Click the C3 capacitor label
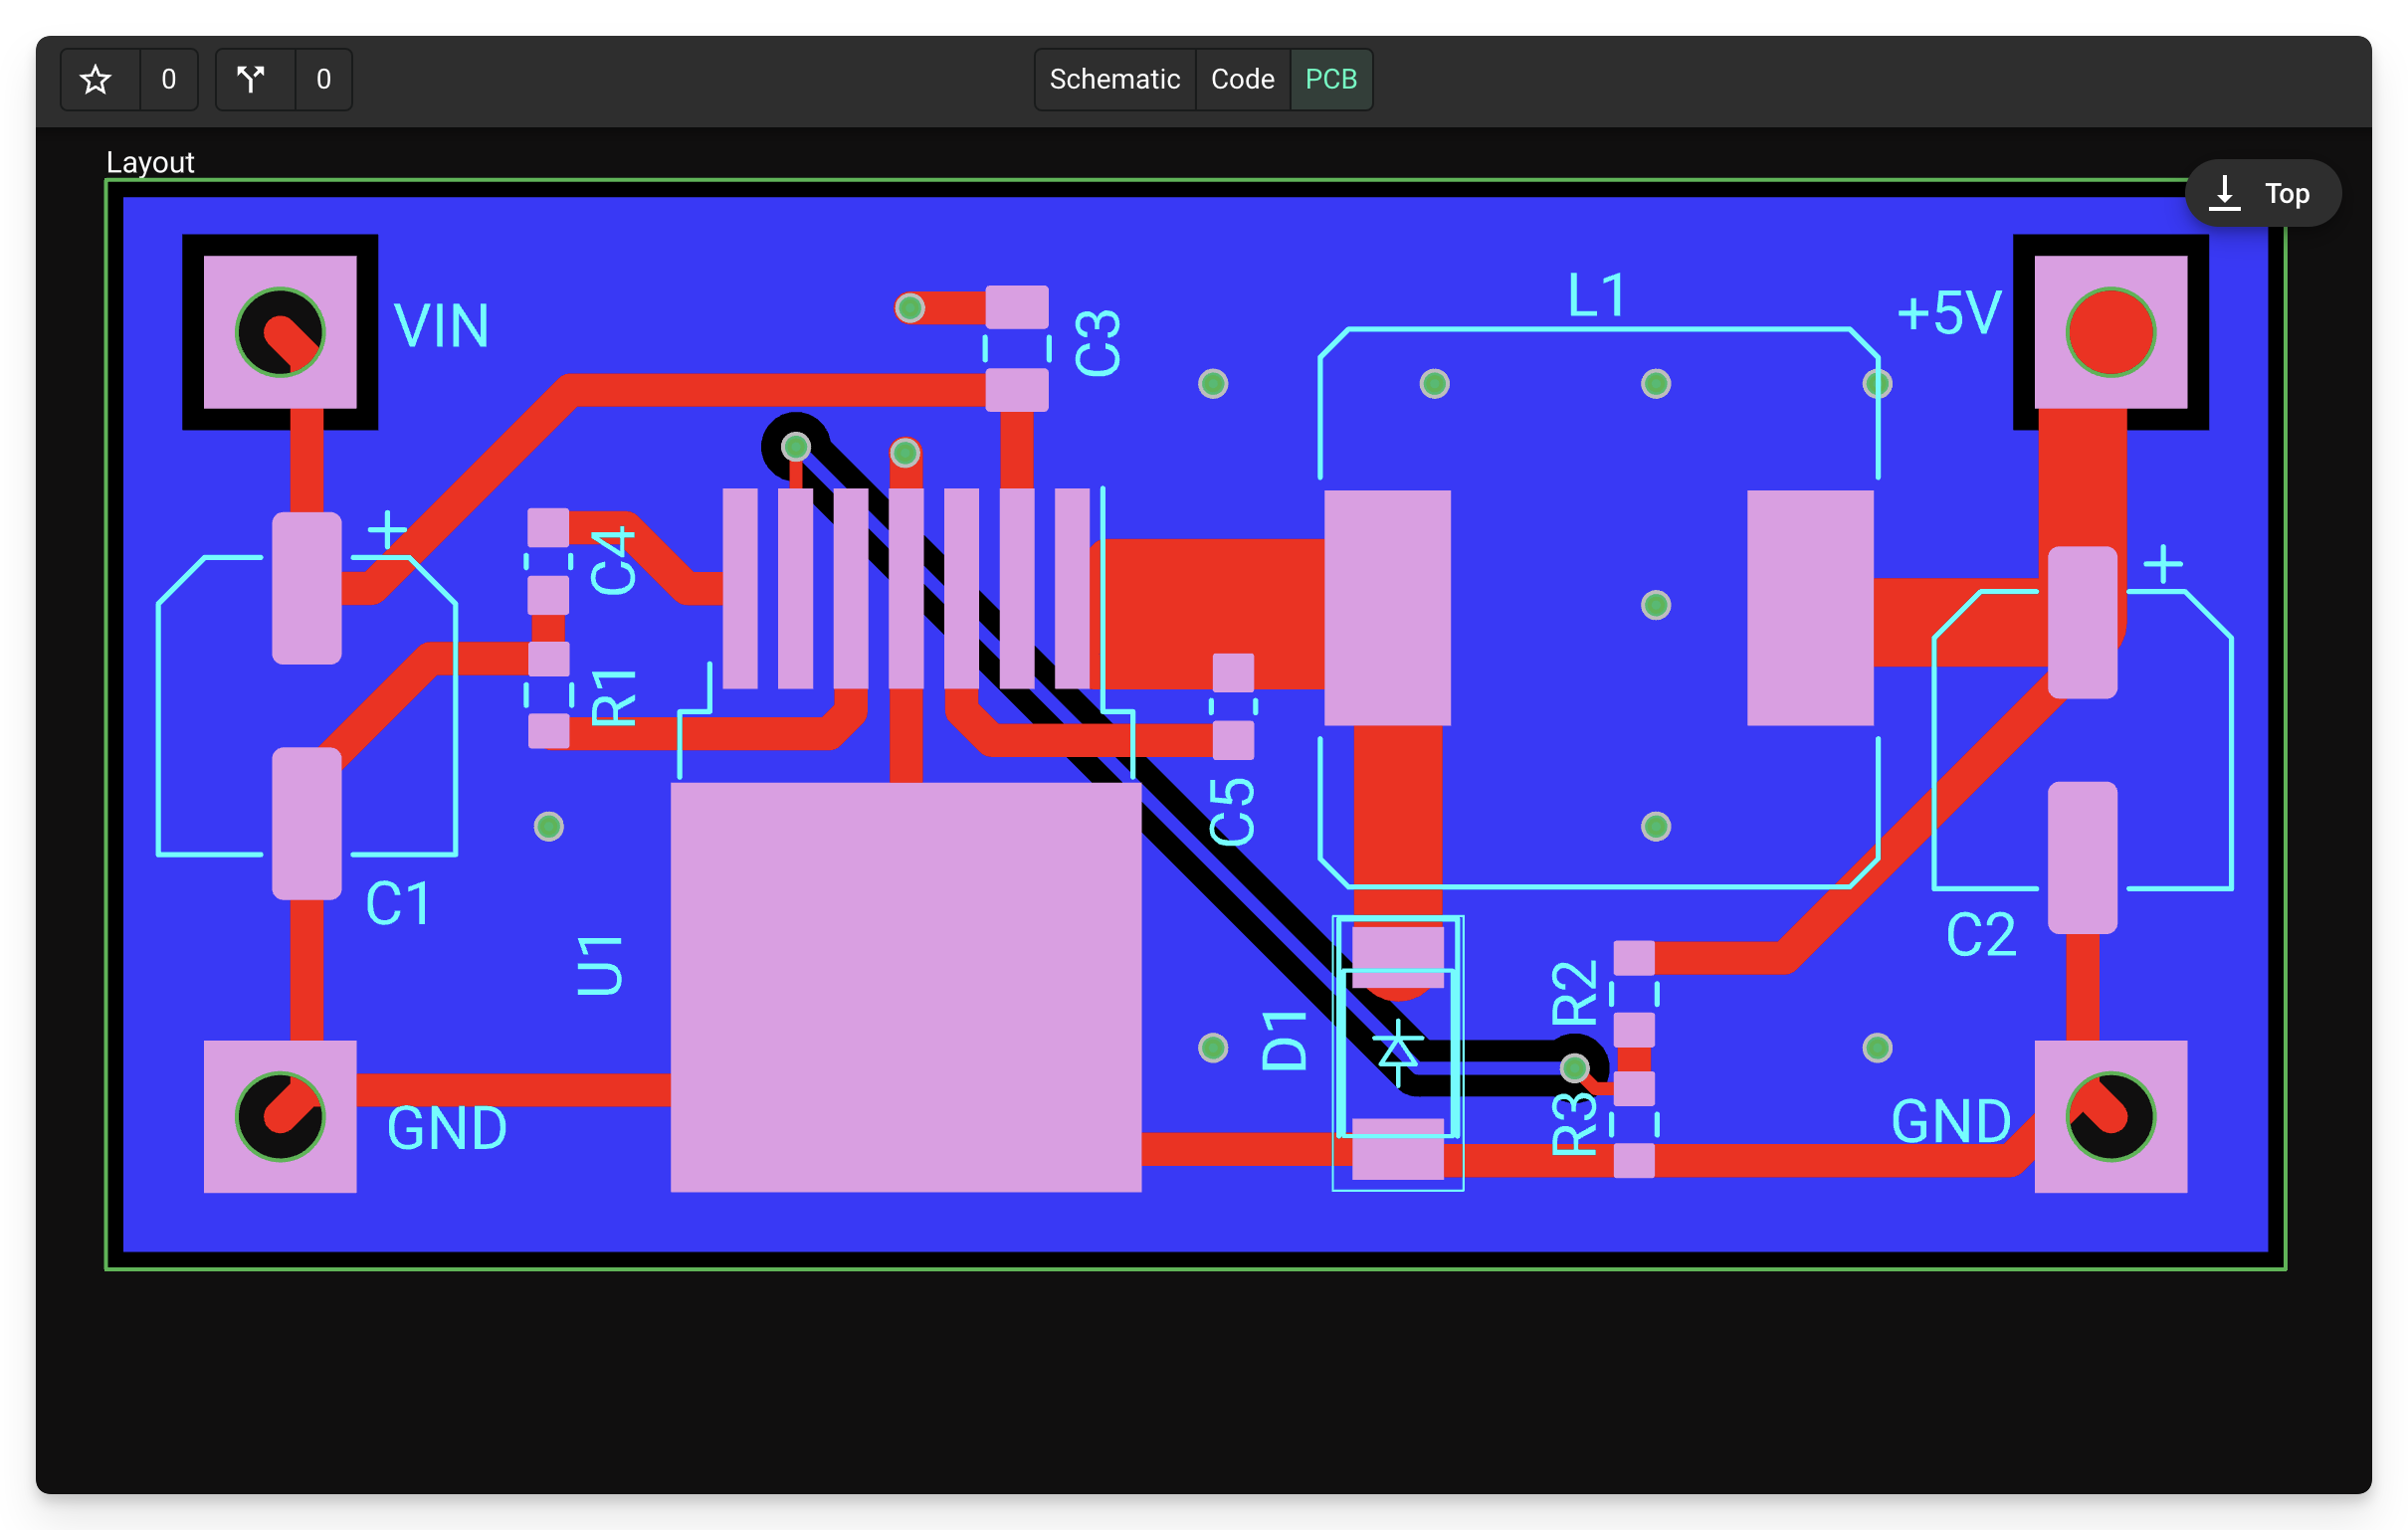Viewport: 2408px width, 1530px height. 1098,343
